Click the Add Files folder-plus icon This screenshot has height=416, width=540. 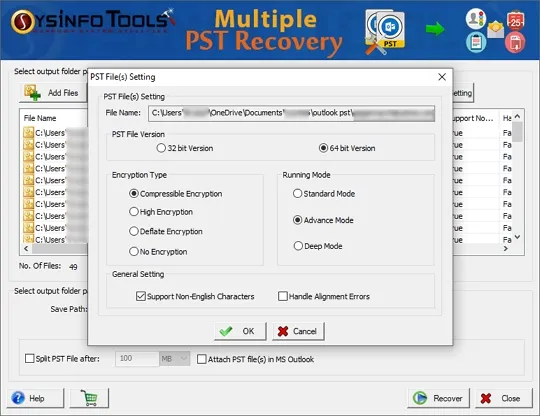click(32, 93)
